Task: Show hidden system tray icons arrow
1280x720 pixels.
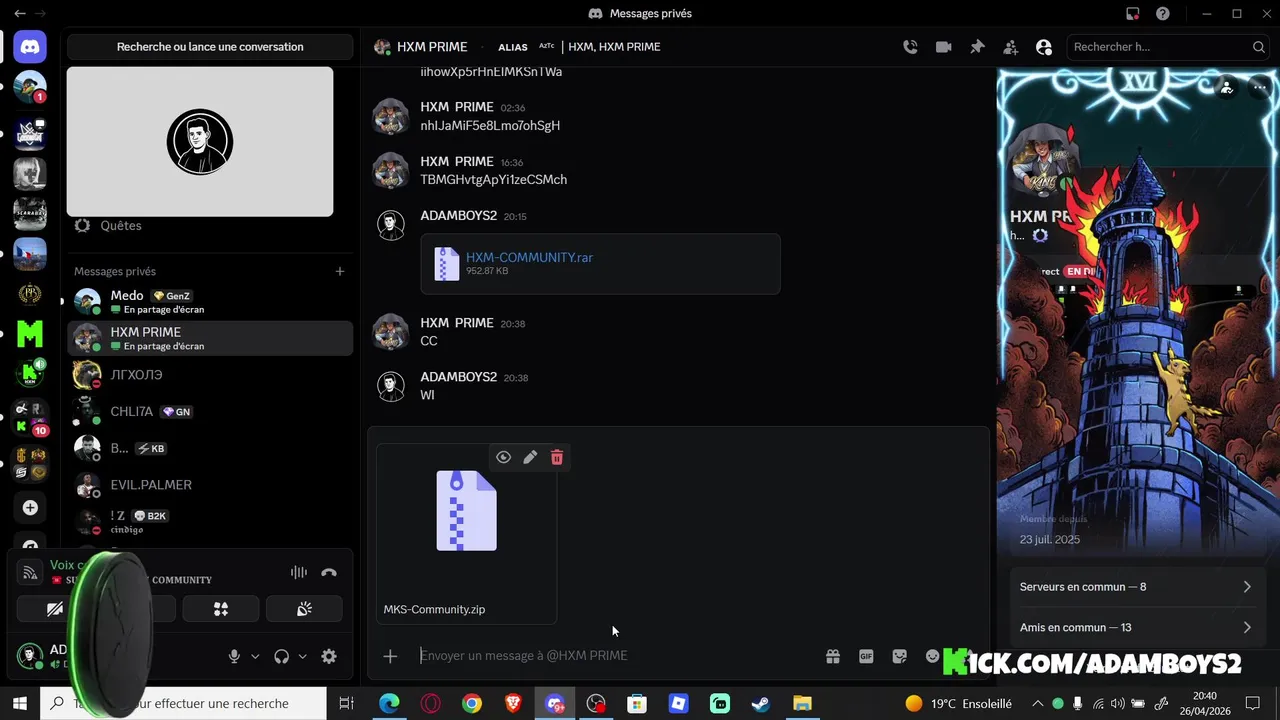Action: pos(1037,704)
